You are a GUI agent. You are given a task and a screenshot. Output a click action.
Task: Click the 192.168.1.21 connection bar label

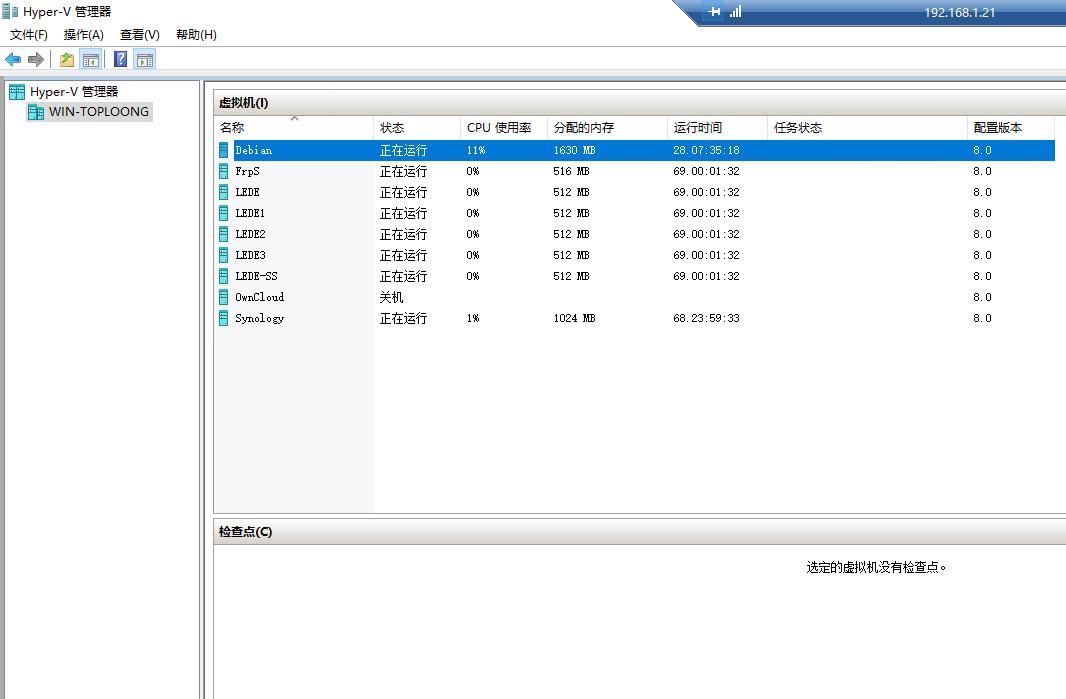(x=959, y=12)
